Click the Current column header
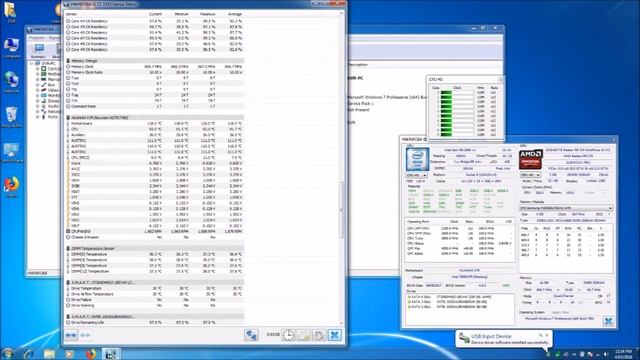 pyautogui.click(x=155, y=14)
